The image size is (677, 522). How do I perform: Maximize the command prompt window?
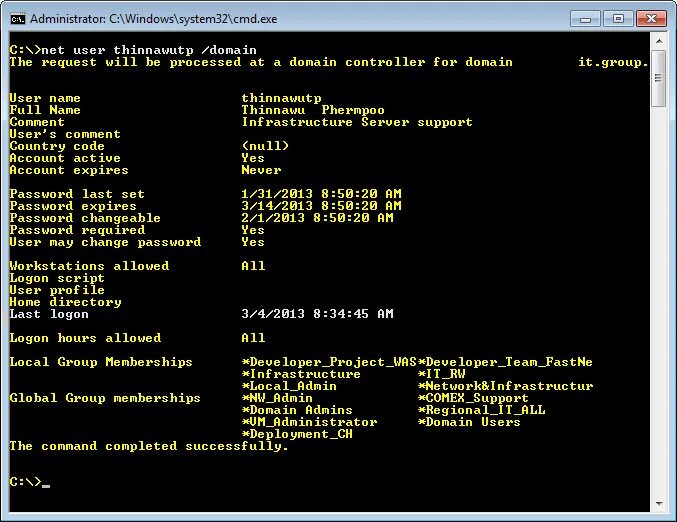pyautogui.click(x=618, y=19)
